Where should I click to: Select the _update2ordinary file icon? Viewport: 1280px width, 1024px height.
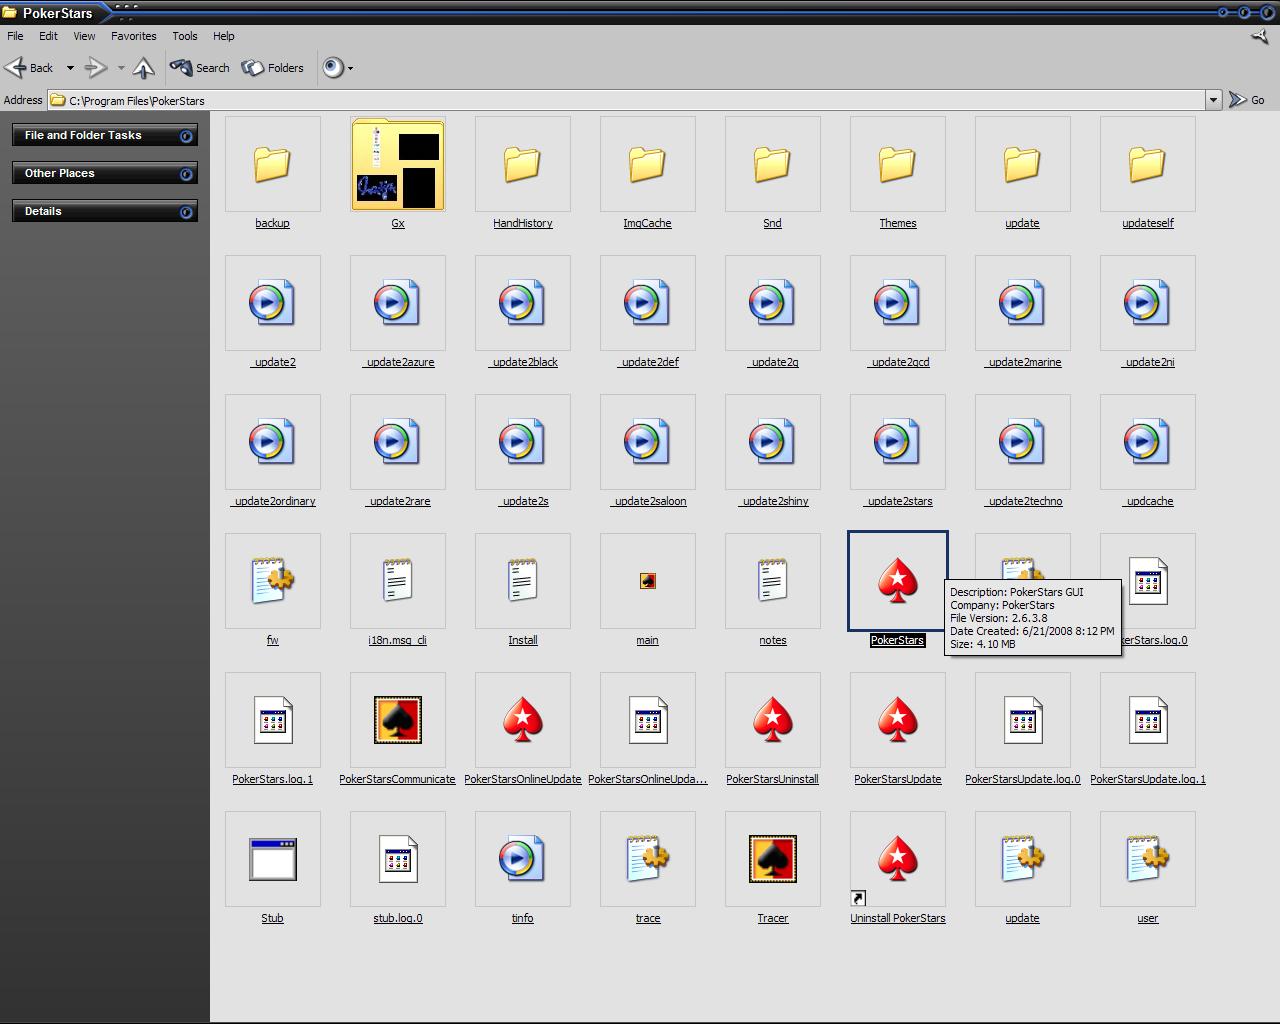[272, 442]
